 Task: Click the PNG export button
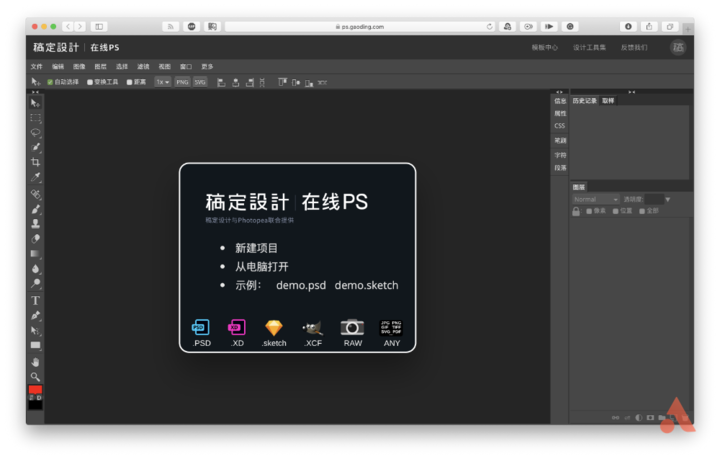click(x=182, y=82)
